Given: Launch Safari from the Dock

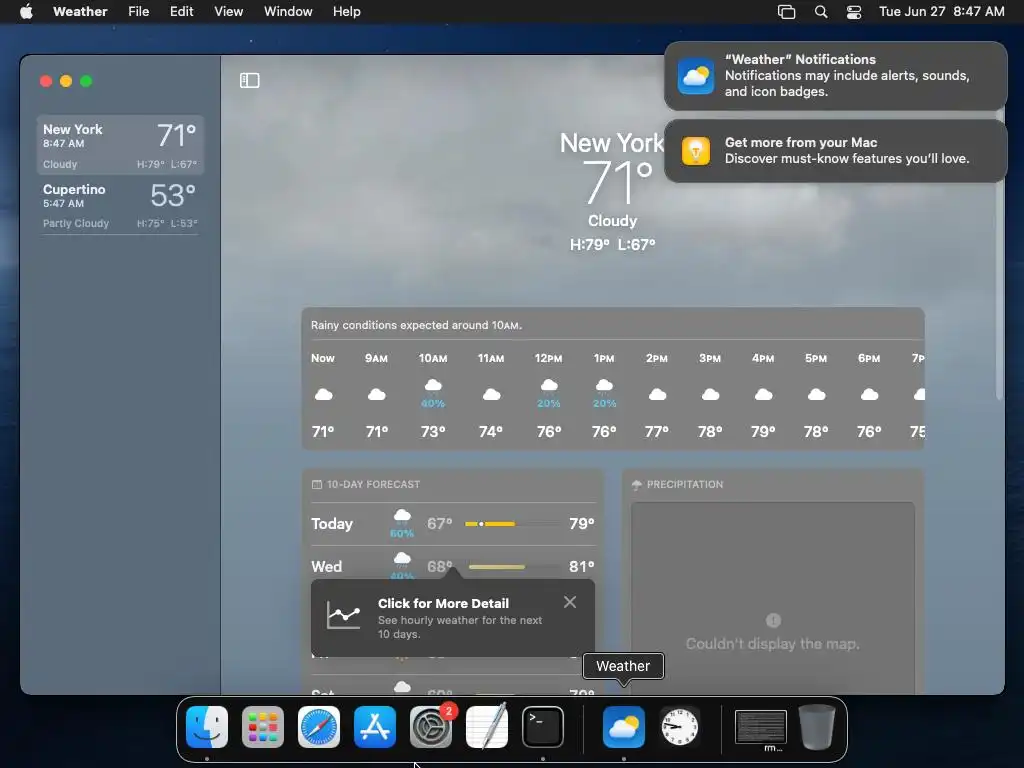Looking at the screenshot, I should coord(319,727).
